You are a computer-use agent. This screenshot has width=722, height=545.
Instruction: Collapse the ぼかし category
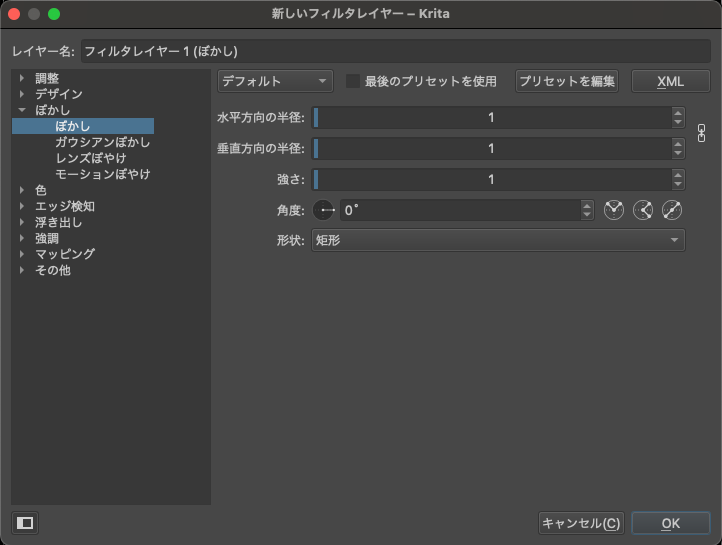[x=22, y=110]
